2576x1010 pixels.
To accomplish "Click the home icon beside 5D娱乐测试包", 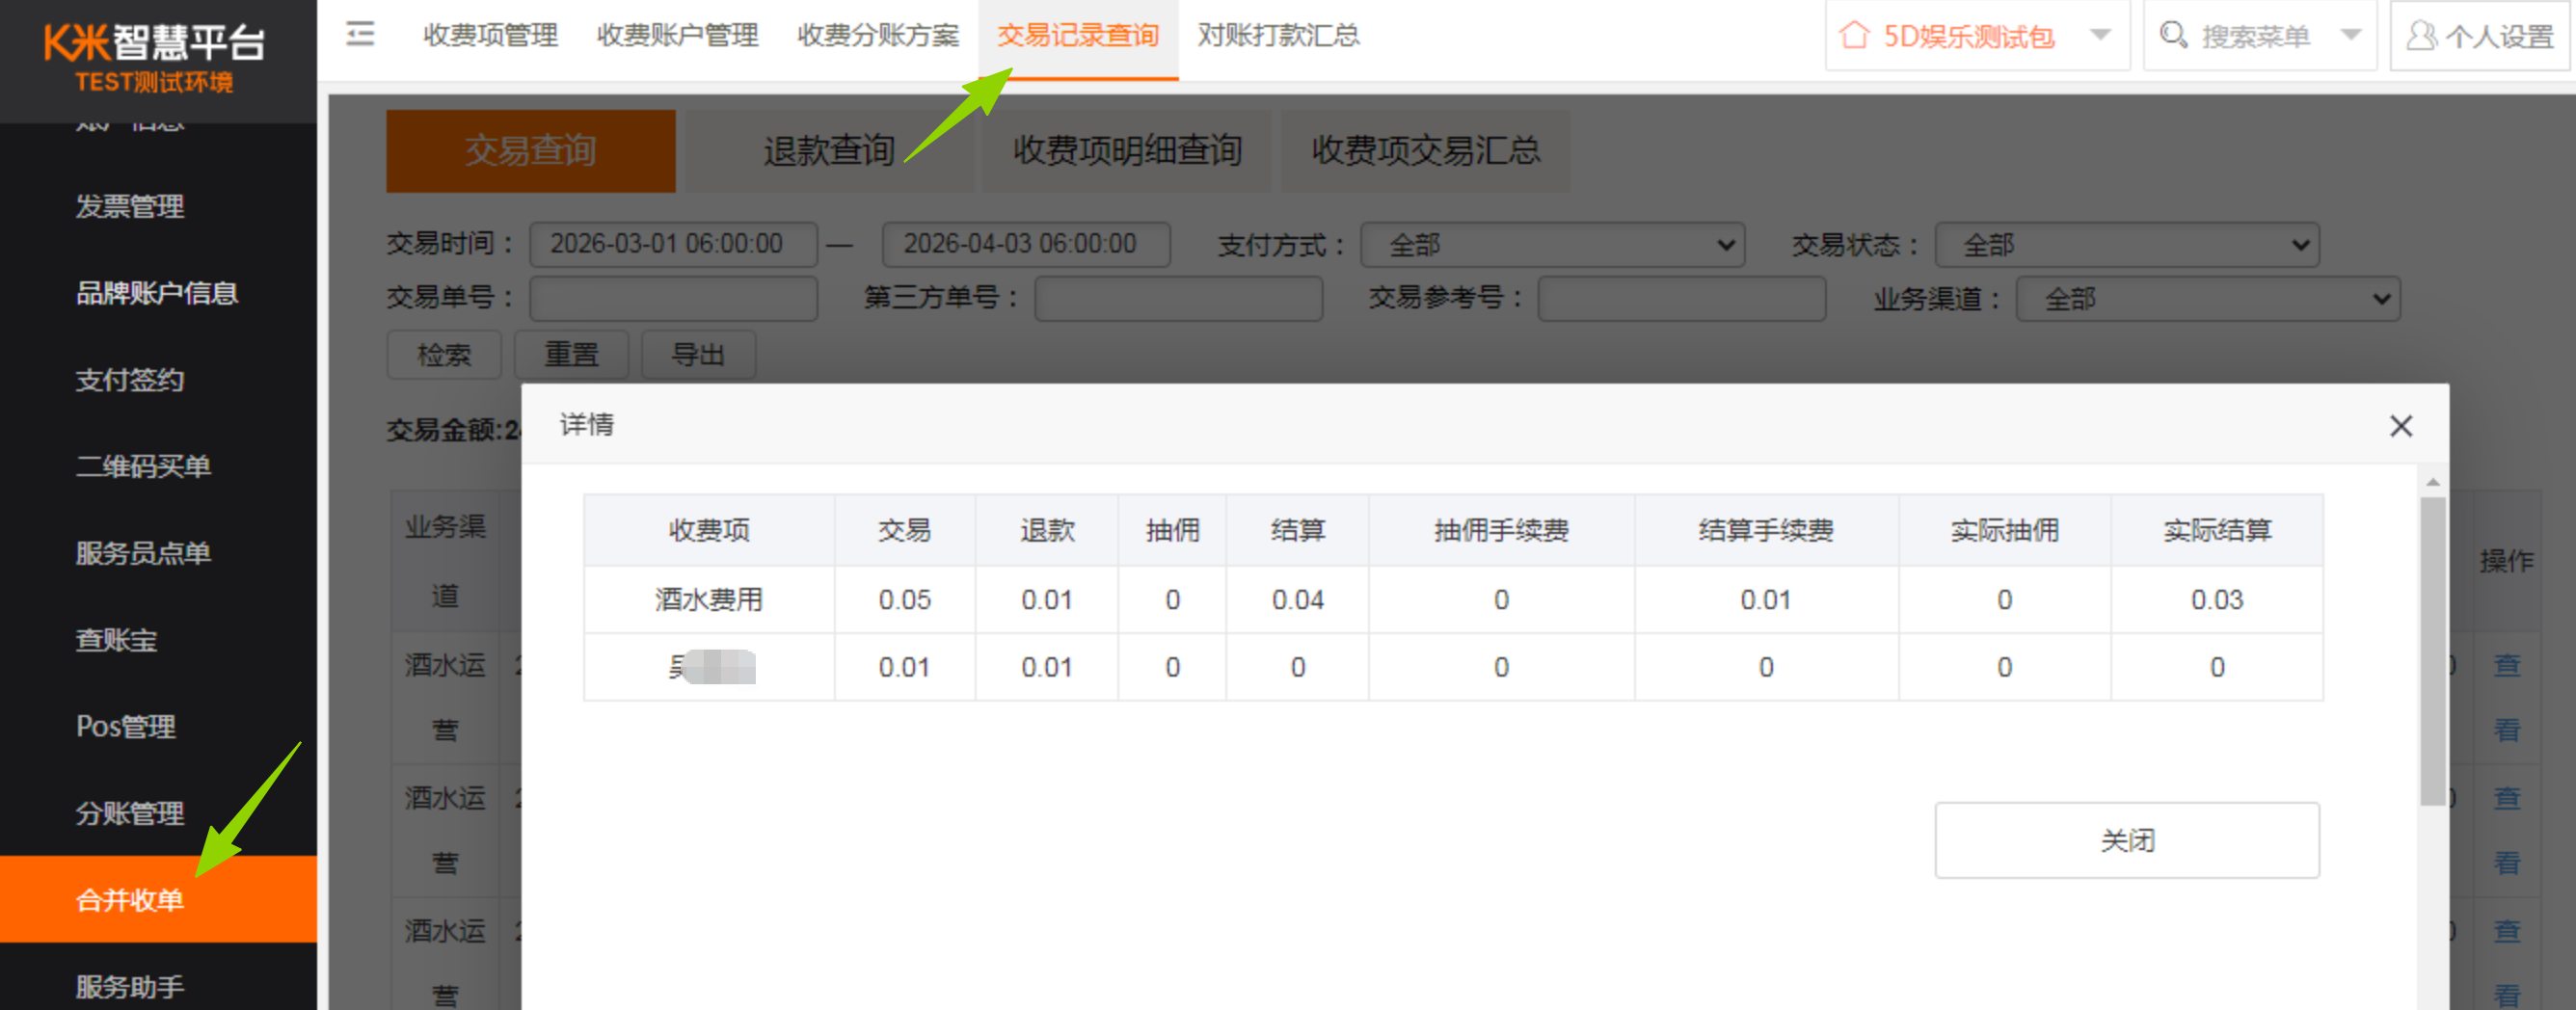I will pyautogui.click(x=1857, y=35).
